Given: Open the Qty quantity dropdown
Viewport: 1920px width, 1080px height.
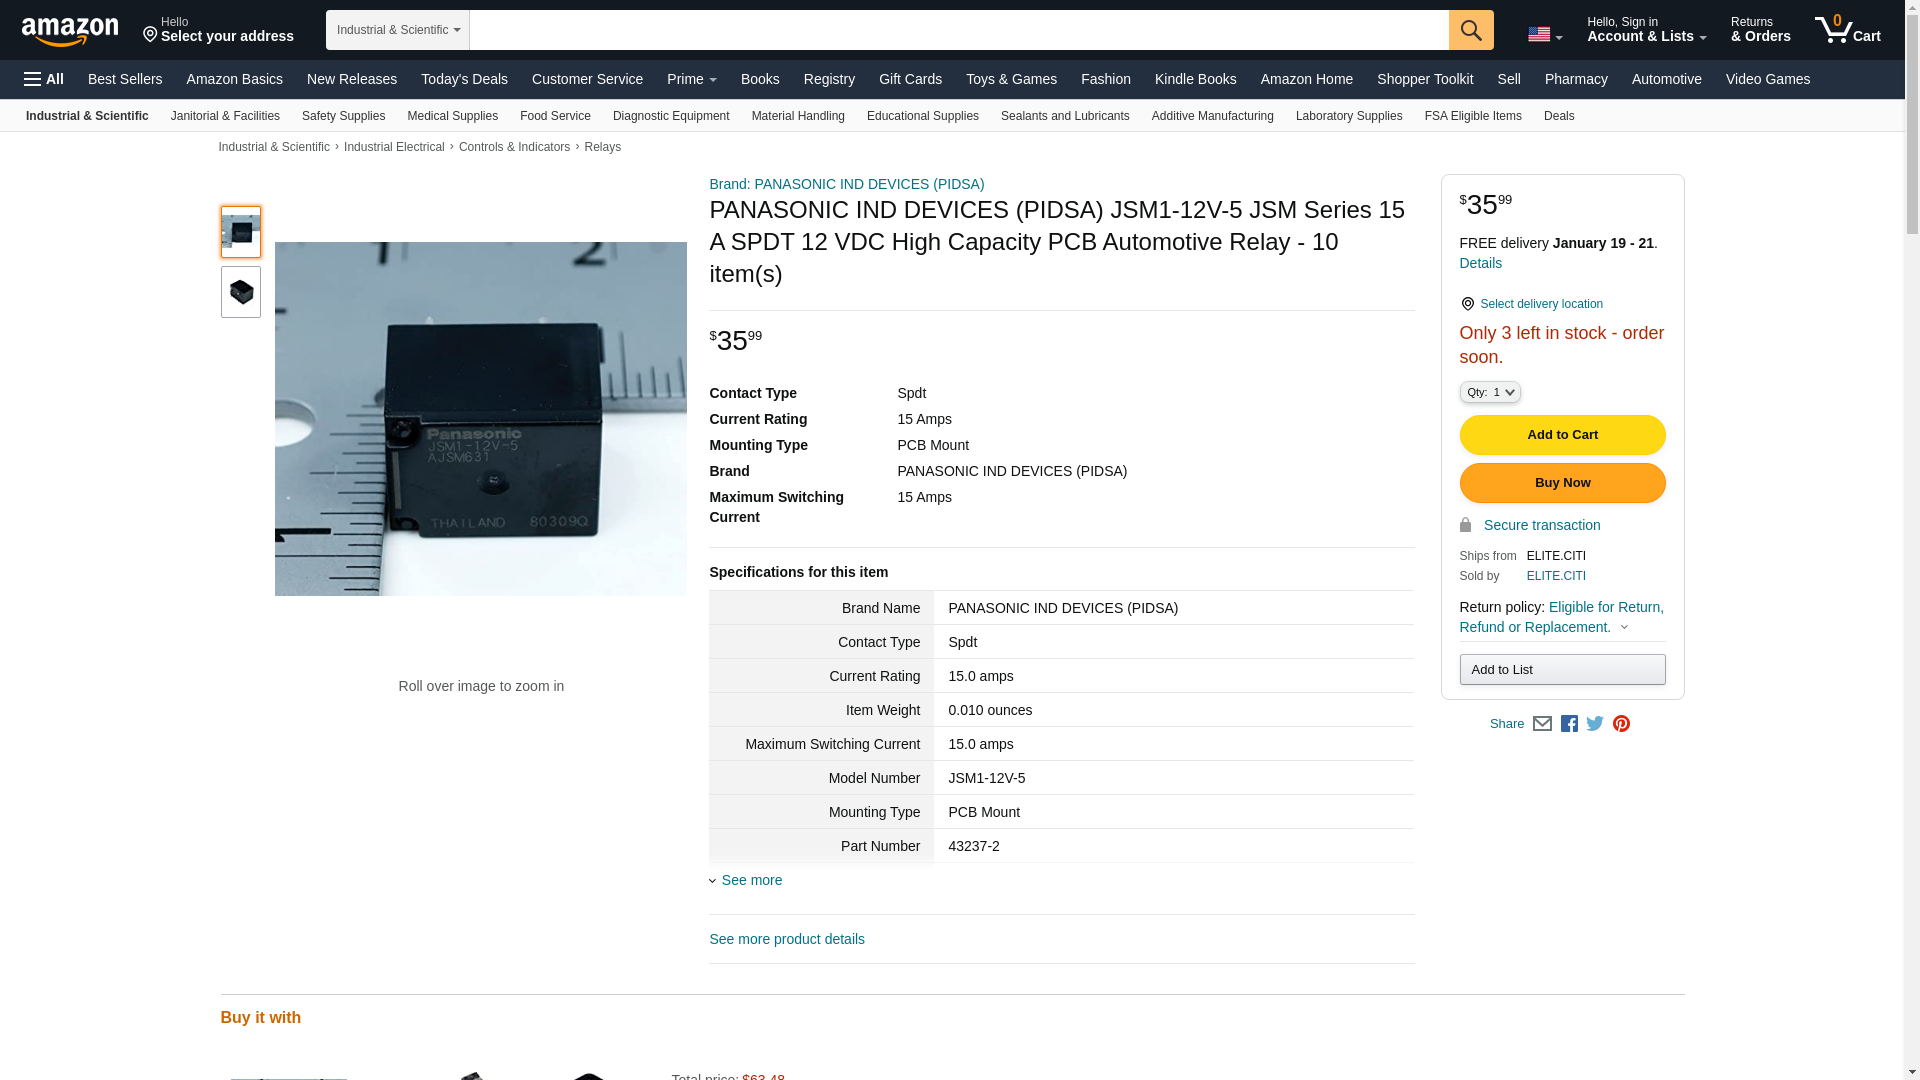Looking at the screenshot, I should [x=1489, y=393].
